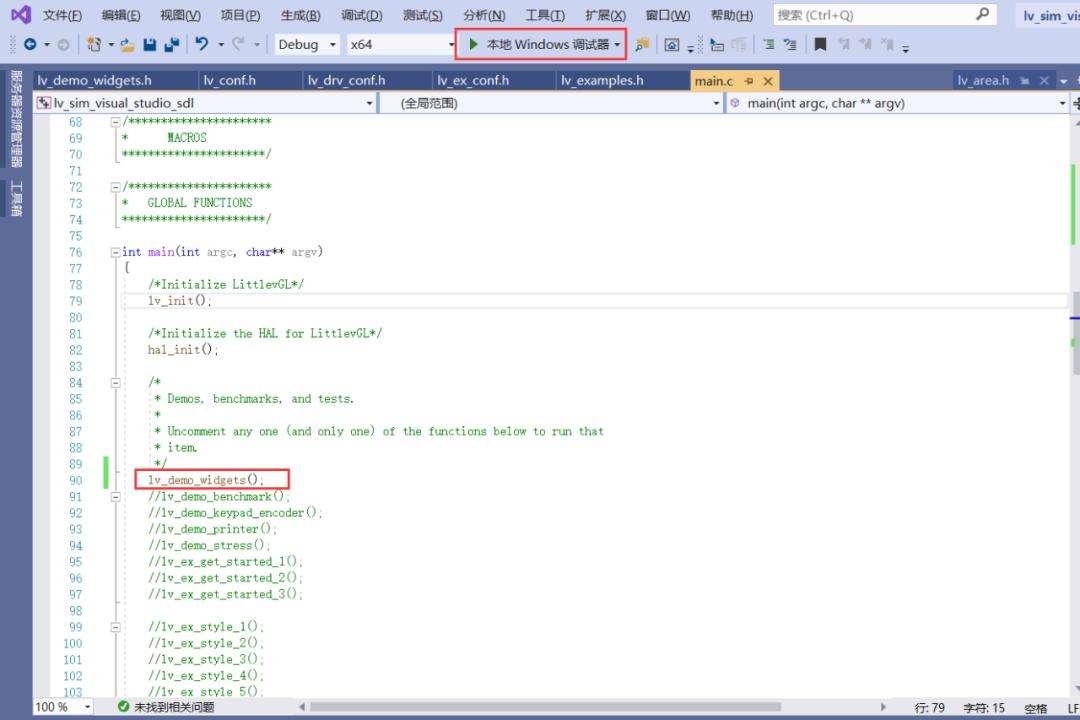This screenshot has width=1080, height=720.
Task: Toggle a bookmark with the Bookmark icon
Action: tap(820, 45)
